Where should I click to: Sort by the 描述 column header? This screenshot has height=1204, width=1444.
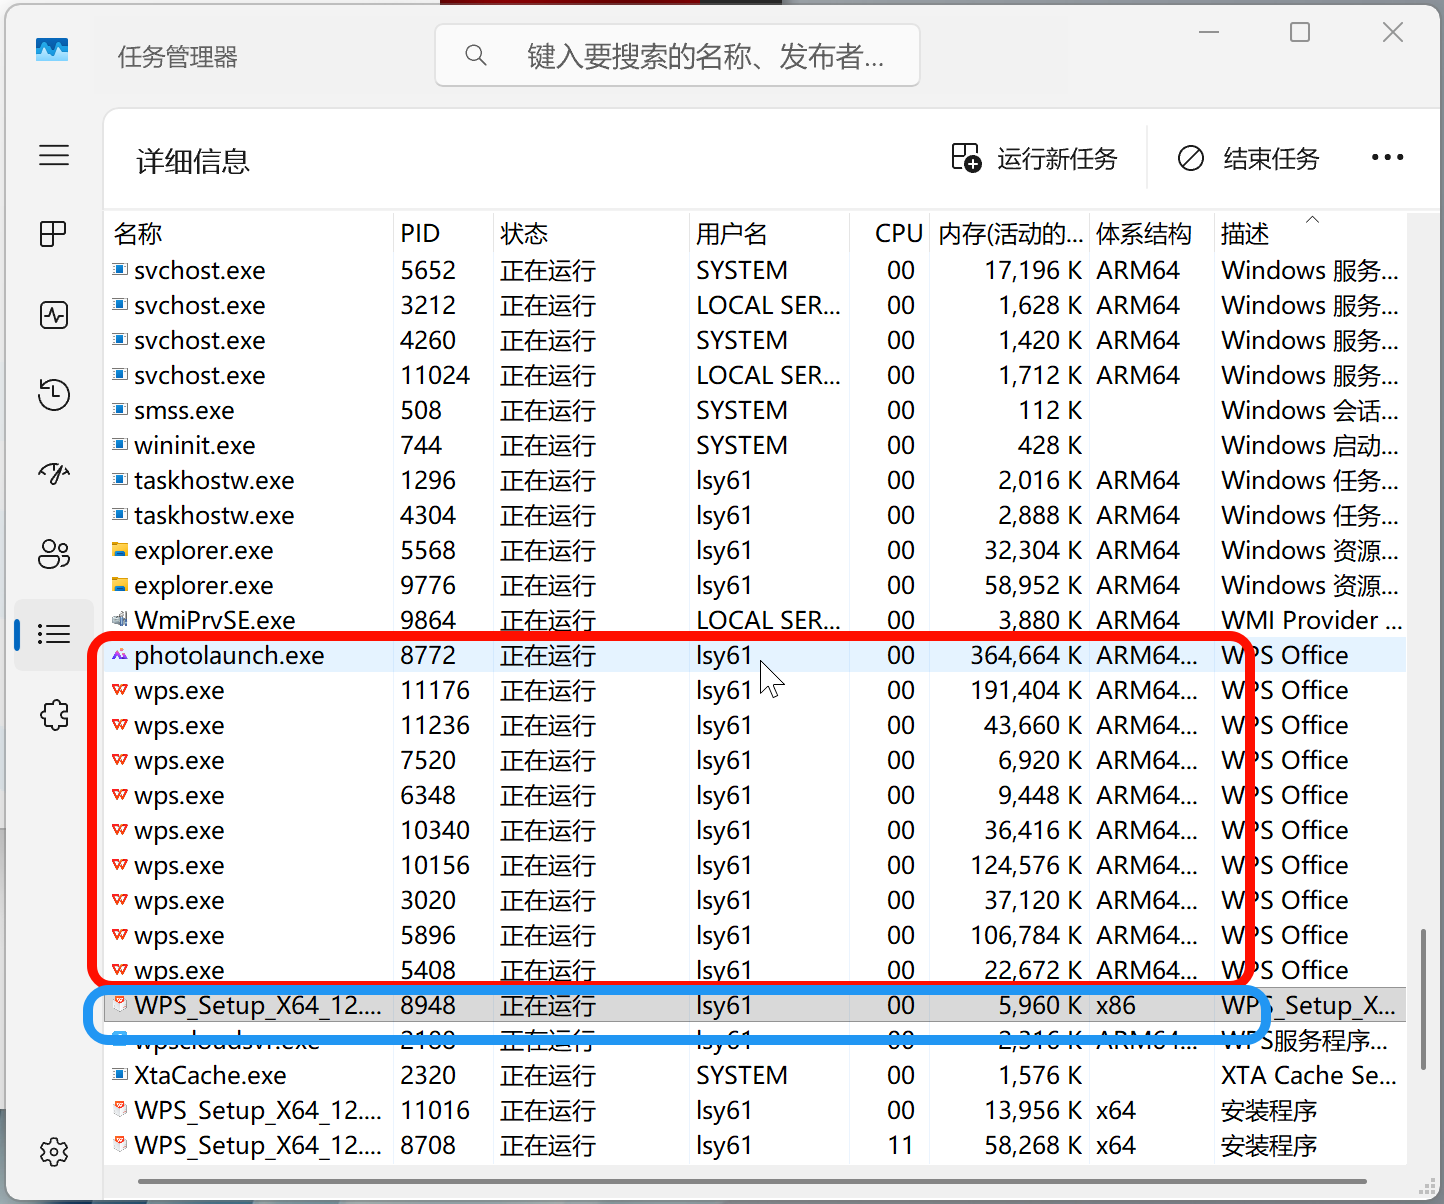tap(1311, 233)
